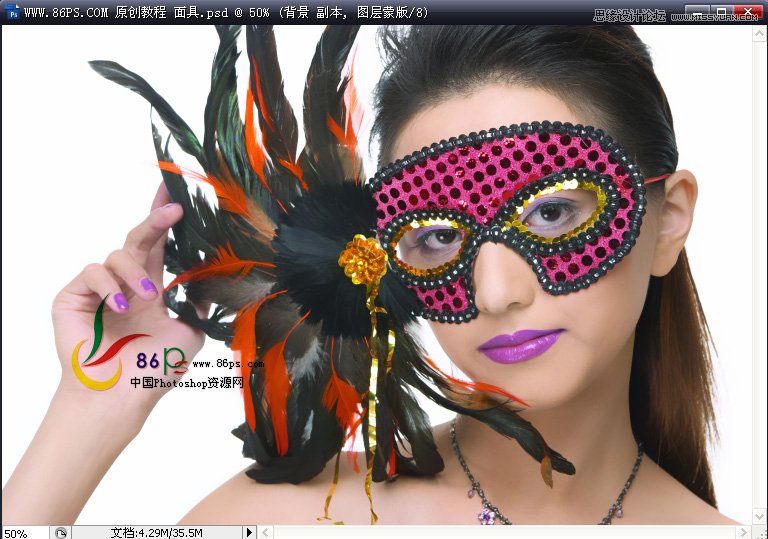768x539 pixels.
Task: Maximize the document window
Action: coord(724,12)
